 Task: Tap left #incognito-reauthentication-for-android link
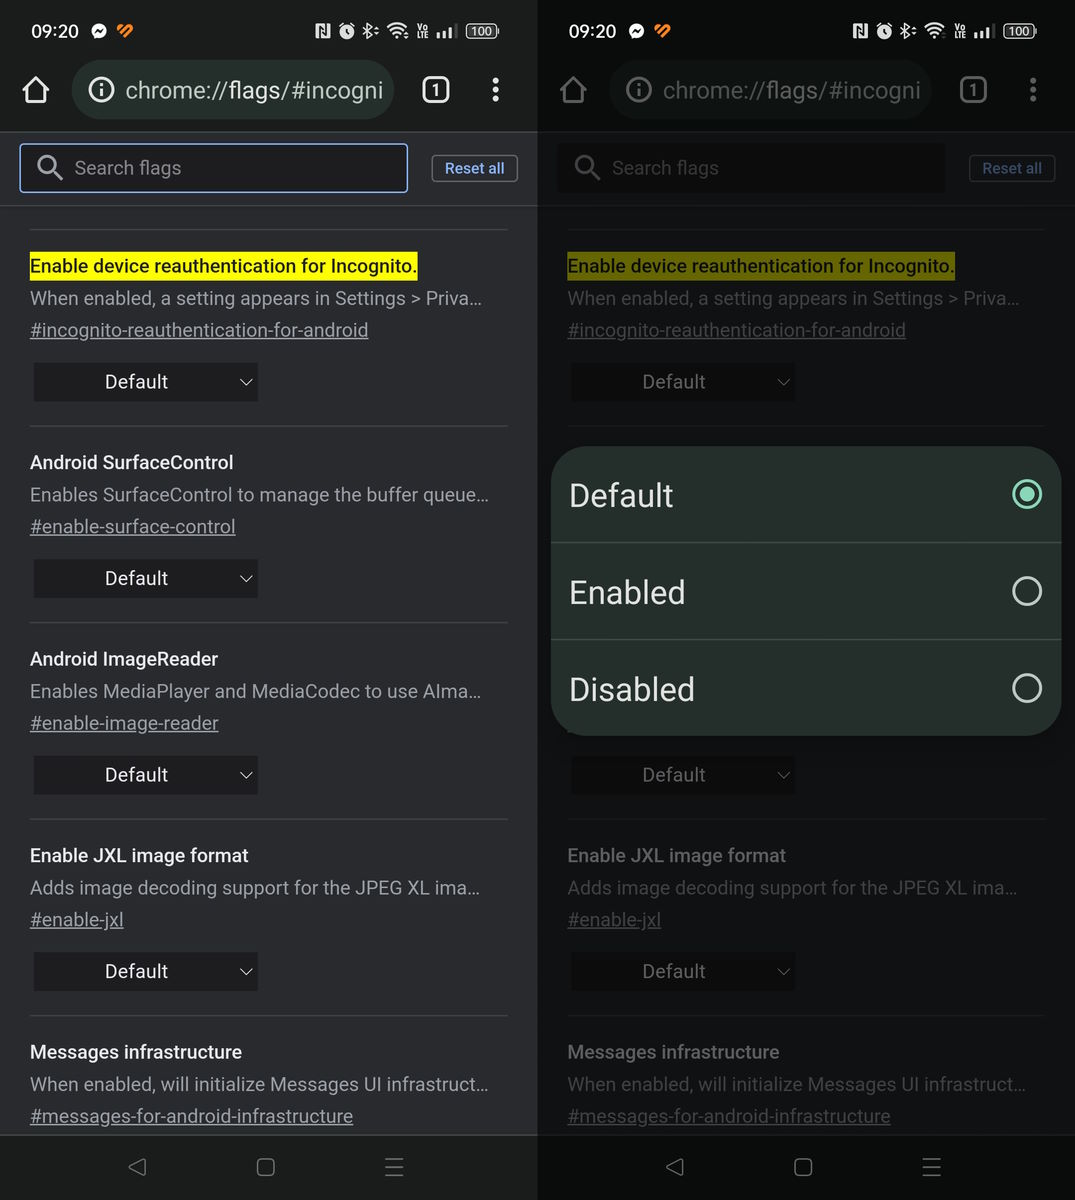(x=199, y=330)
